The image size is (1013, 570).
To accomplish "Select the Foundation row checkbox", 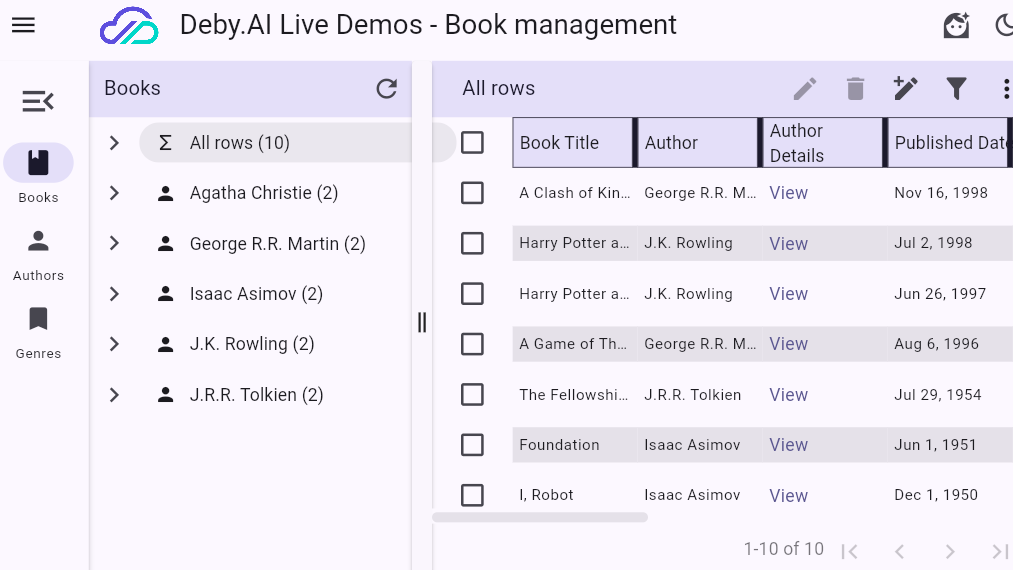I will point(472,445).
